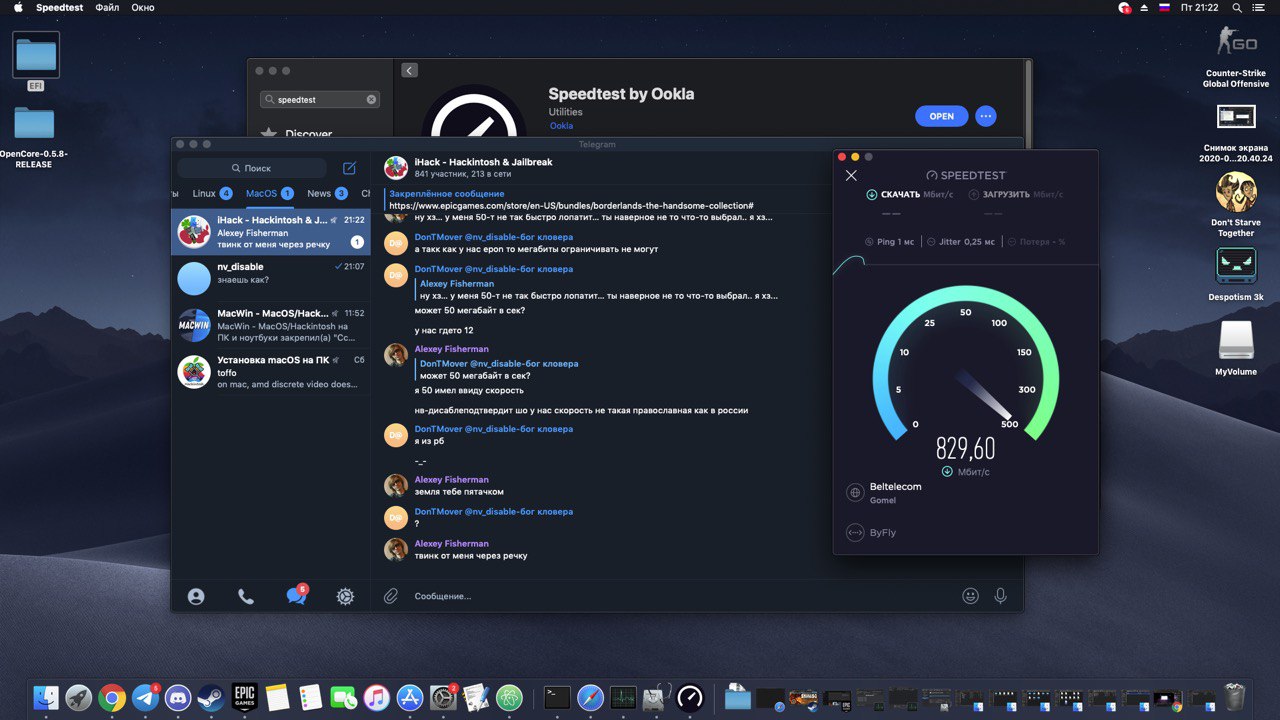Screen dimensions: 1280x720
Task: Open Speedtest gauge icon in dock
Action: click(690, 697)
